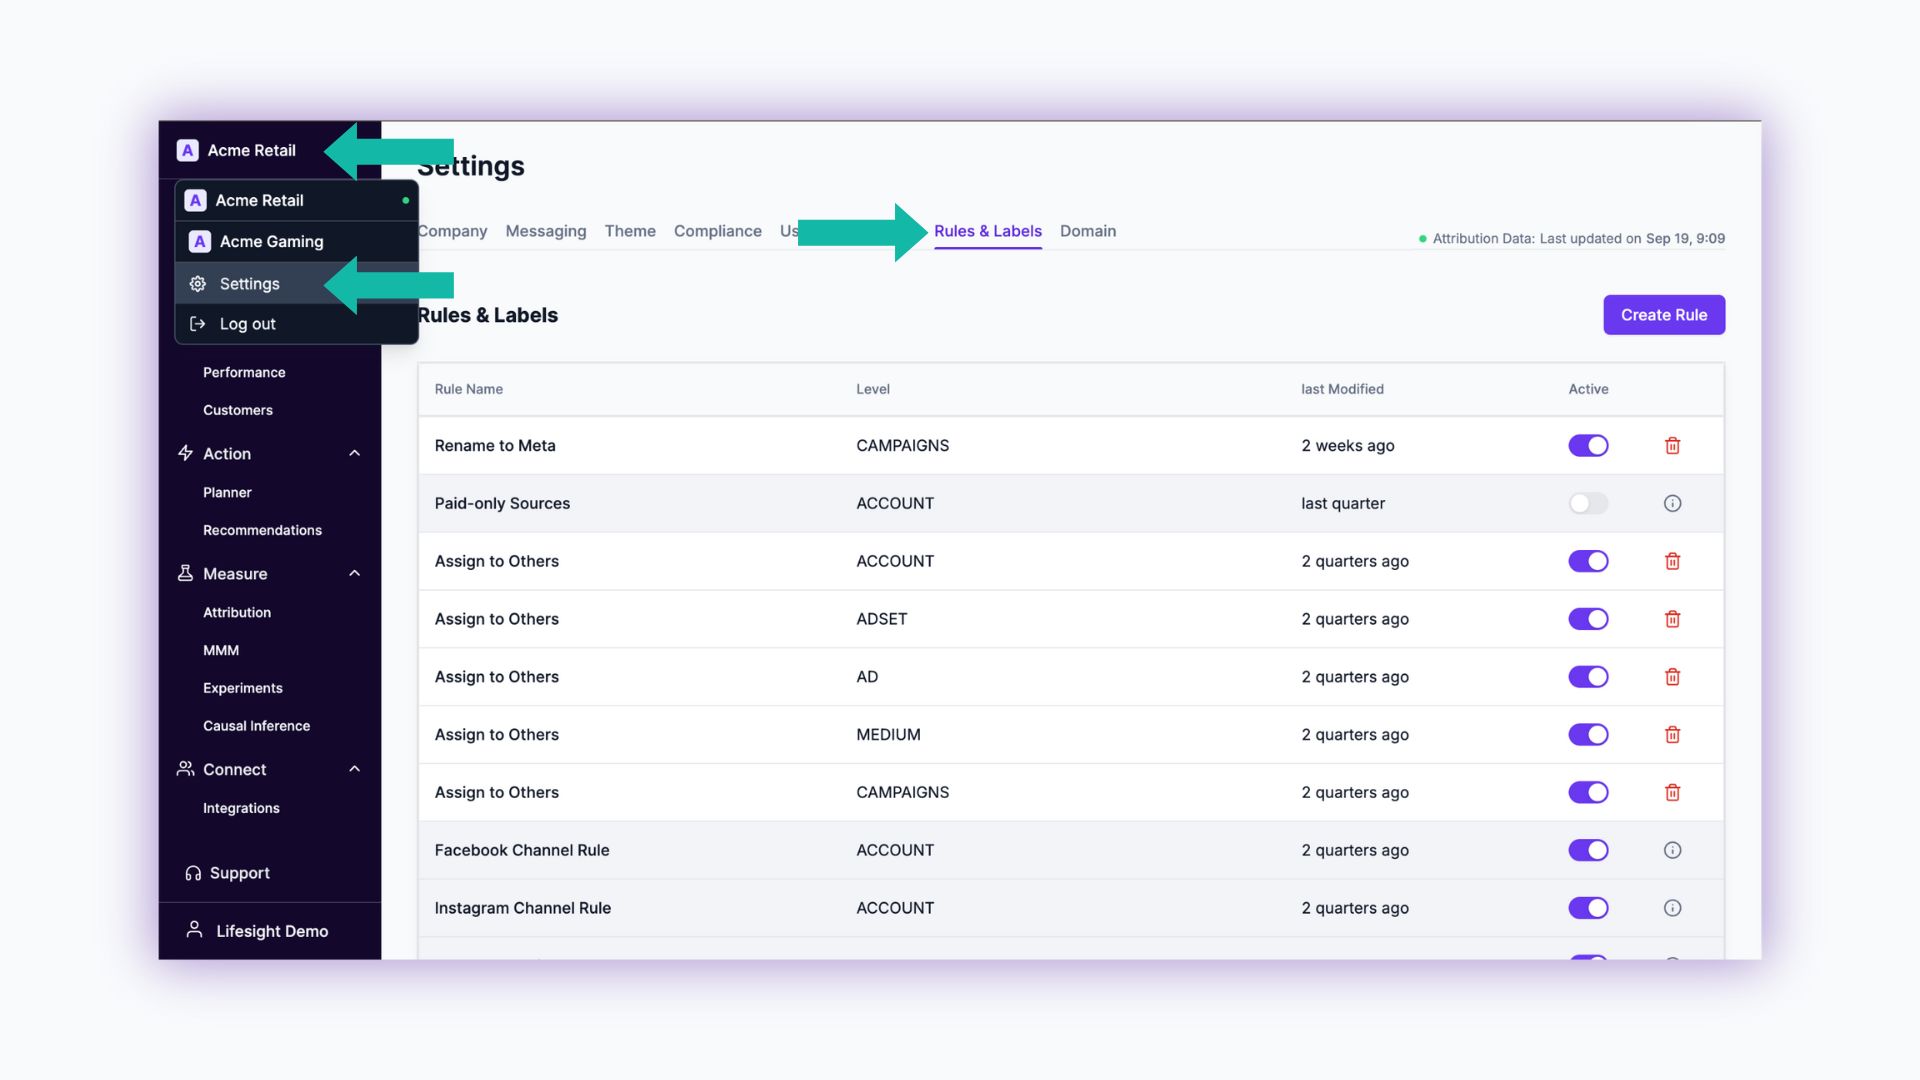Viewport: 1920px width, 1080px height.
Task: Switch to the Domain tab
Action: click(1087, 231)
